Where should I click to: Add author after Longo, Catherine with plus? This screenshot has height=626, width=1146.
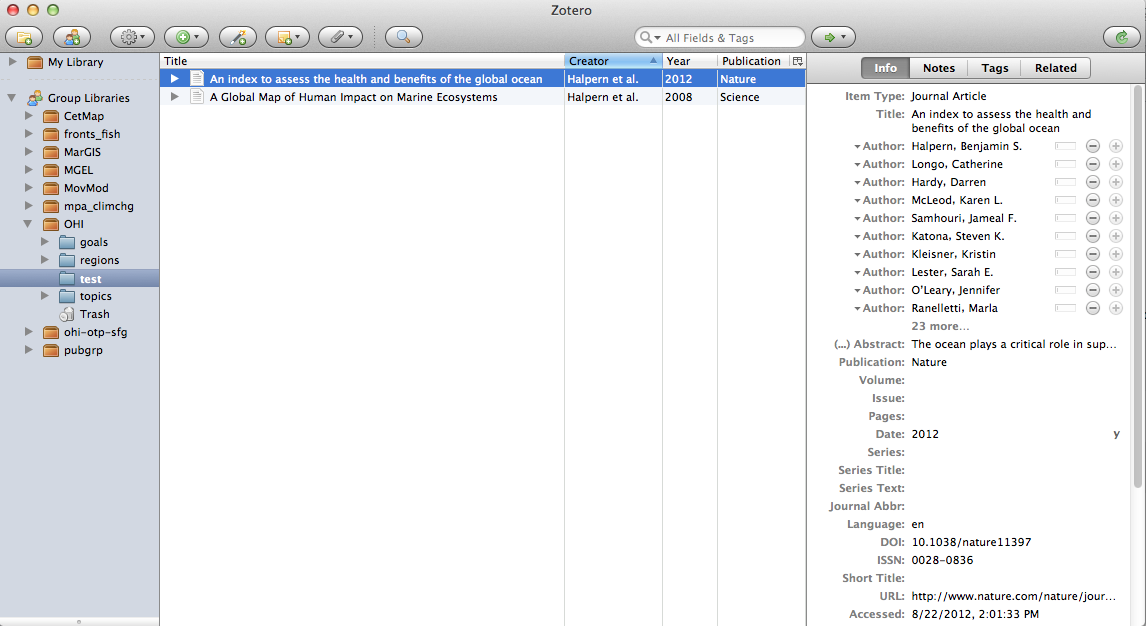(1116, 164)
